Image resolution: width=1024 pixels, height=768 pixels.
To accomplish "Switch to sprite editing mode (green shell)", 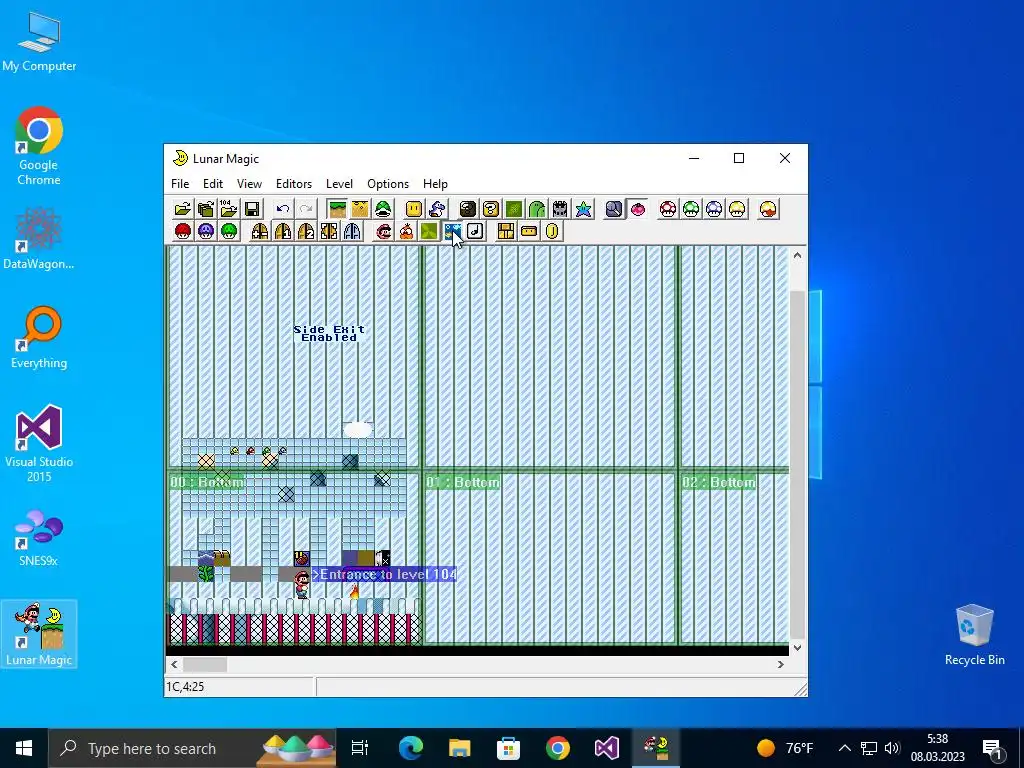I will click(x=383, y=209).
